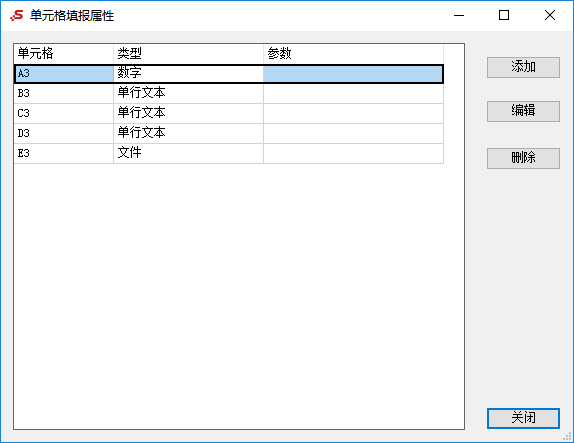Select cell A3 row
The height and width of the screenshot is (443, 574).
tap(229, 74)
